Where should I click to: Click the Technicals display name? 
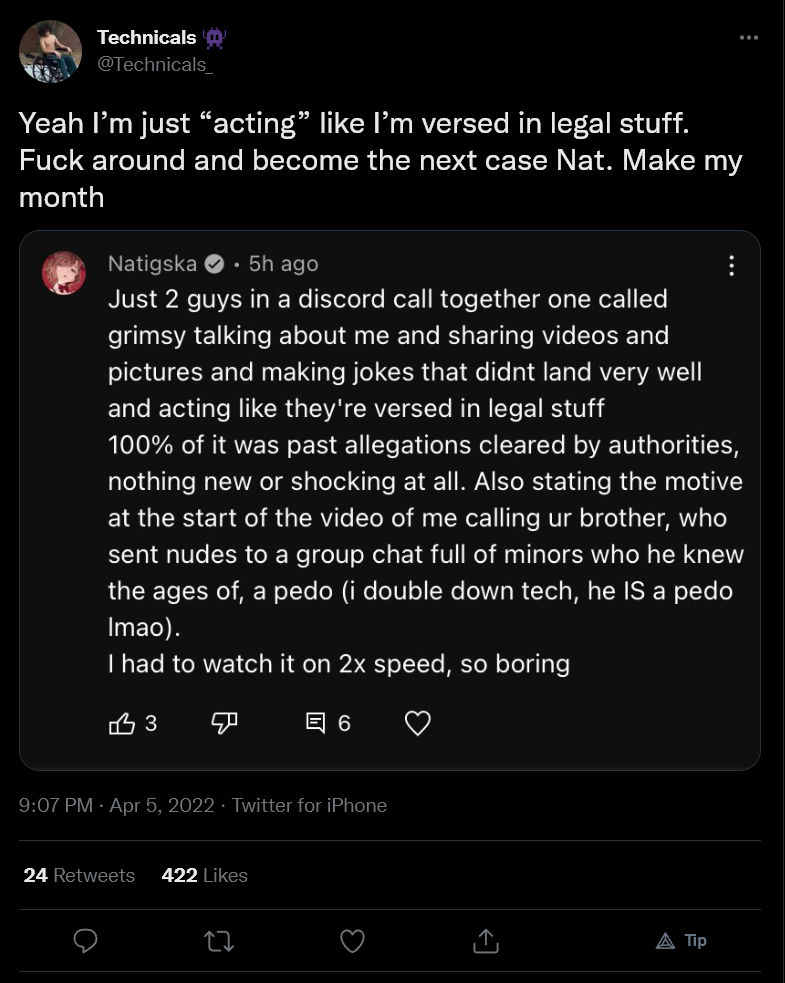coord(147,38)
